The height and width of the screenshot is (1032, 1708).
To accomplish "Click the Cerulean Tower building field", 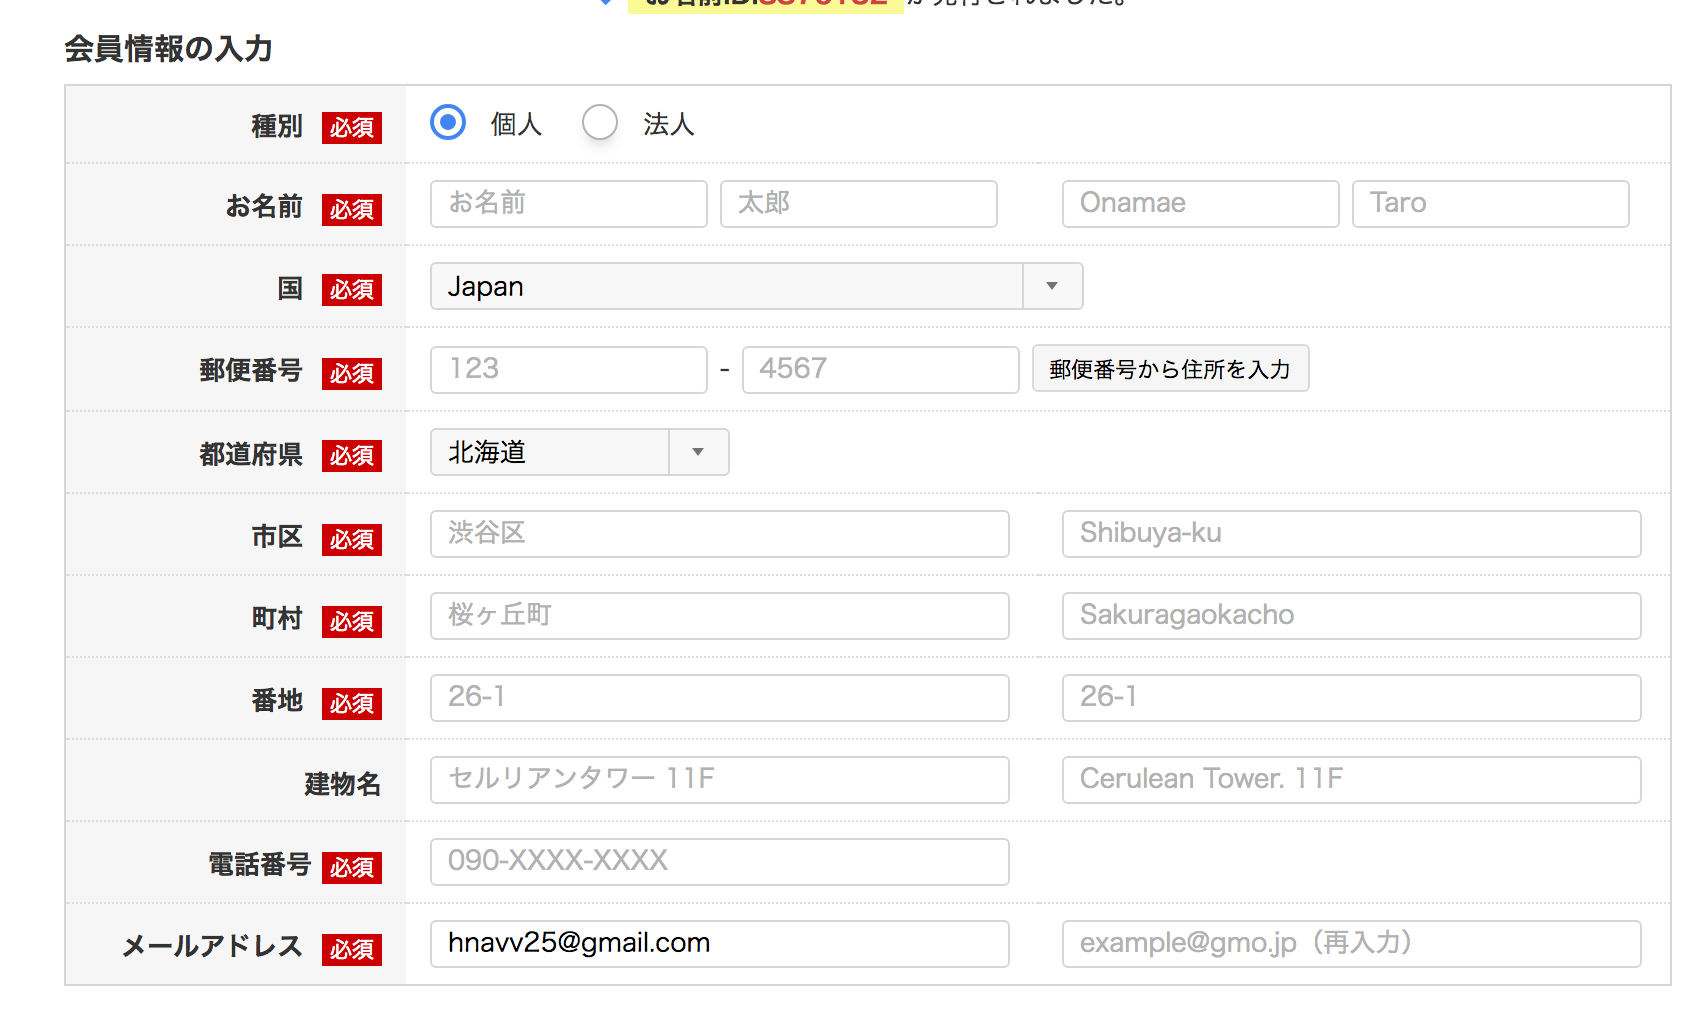I will tap(1351, 780).
